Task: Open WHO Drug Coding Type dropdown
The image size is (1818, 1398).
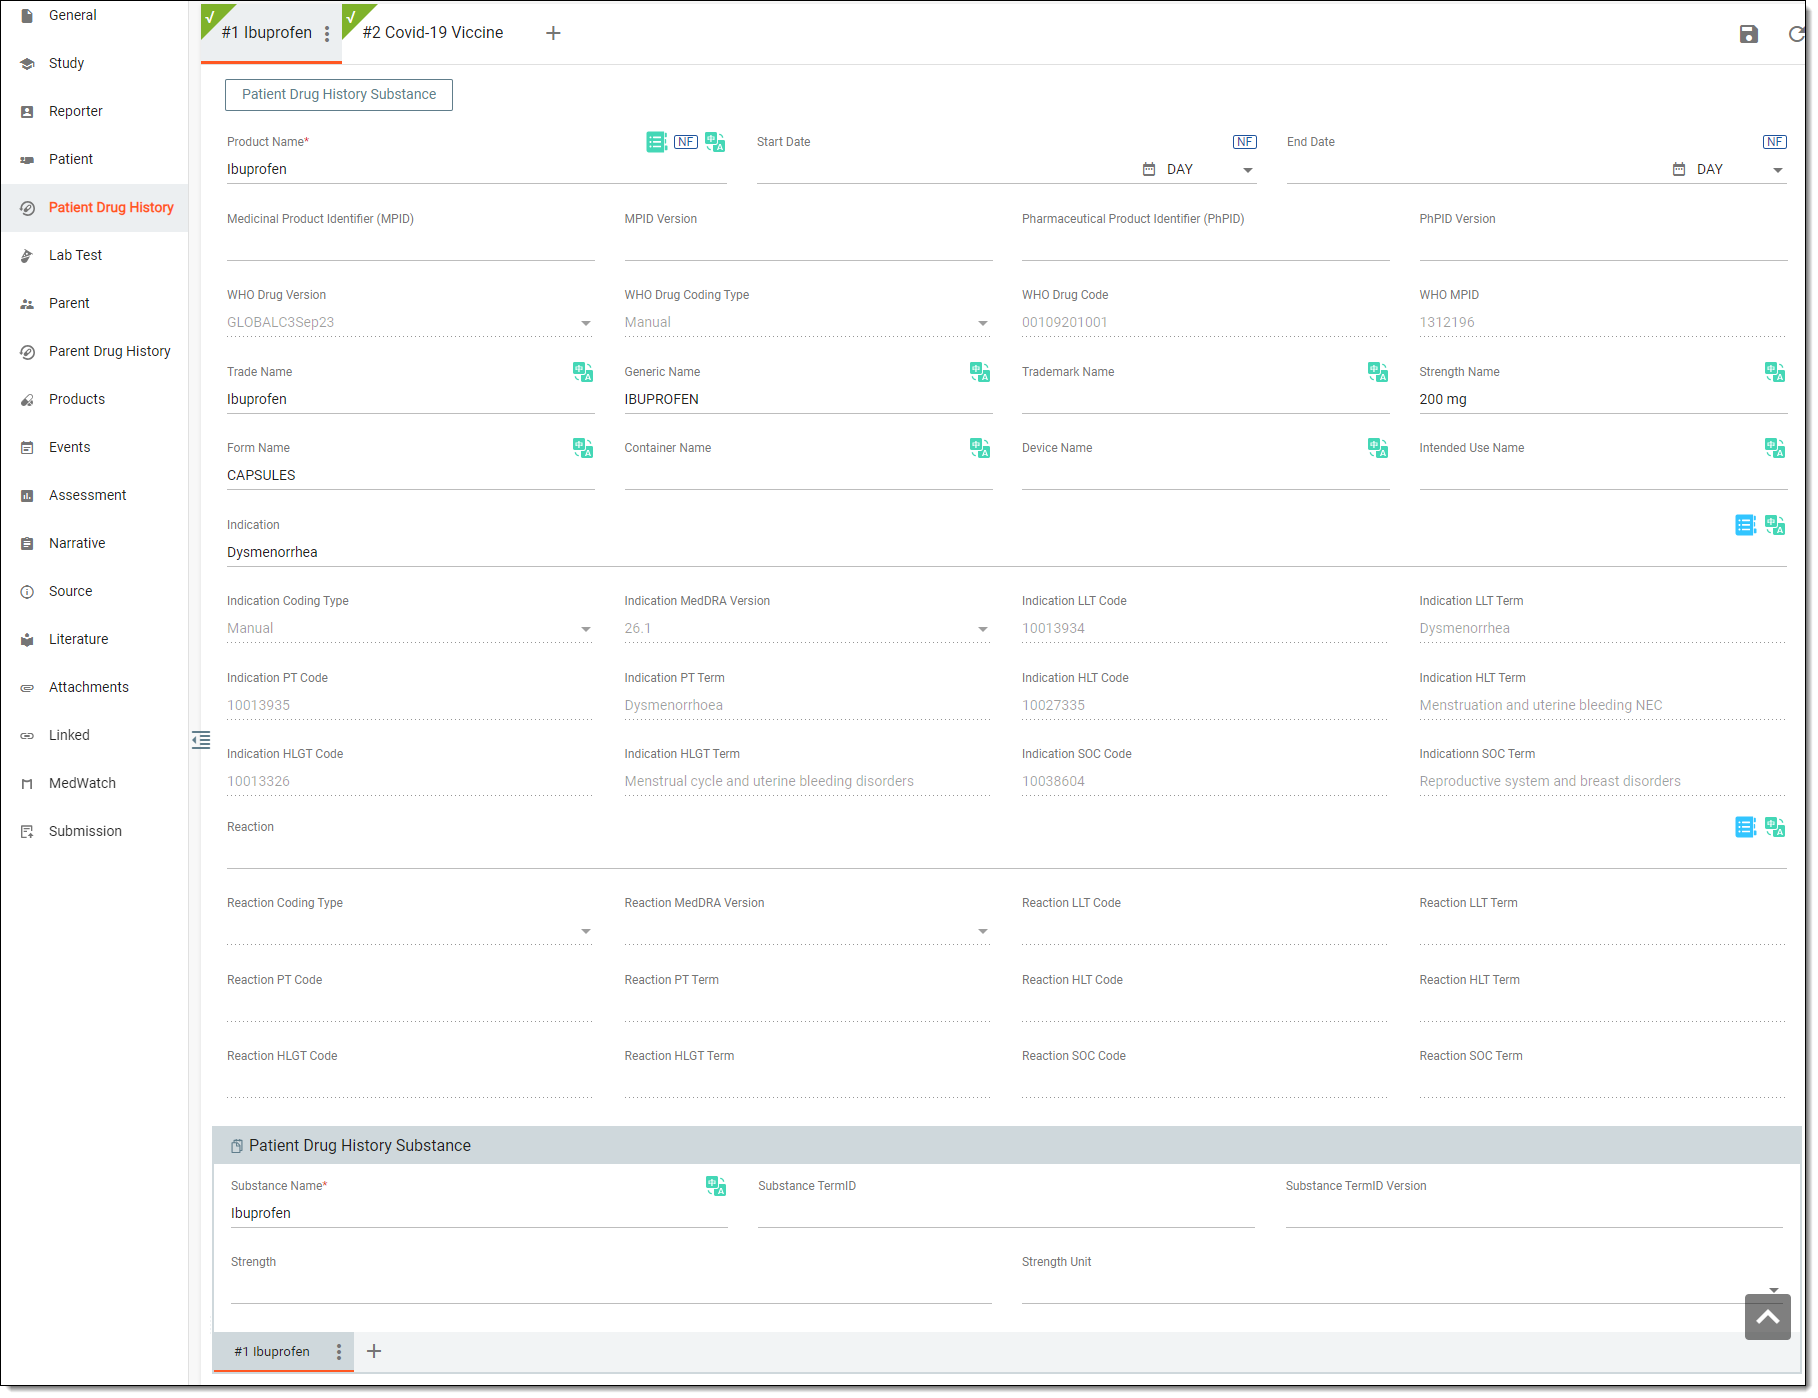Action: [808, 323]
